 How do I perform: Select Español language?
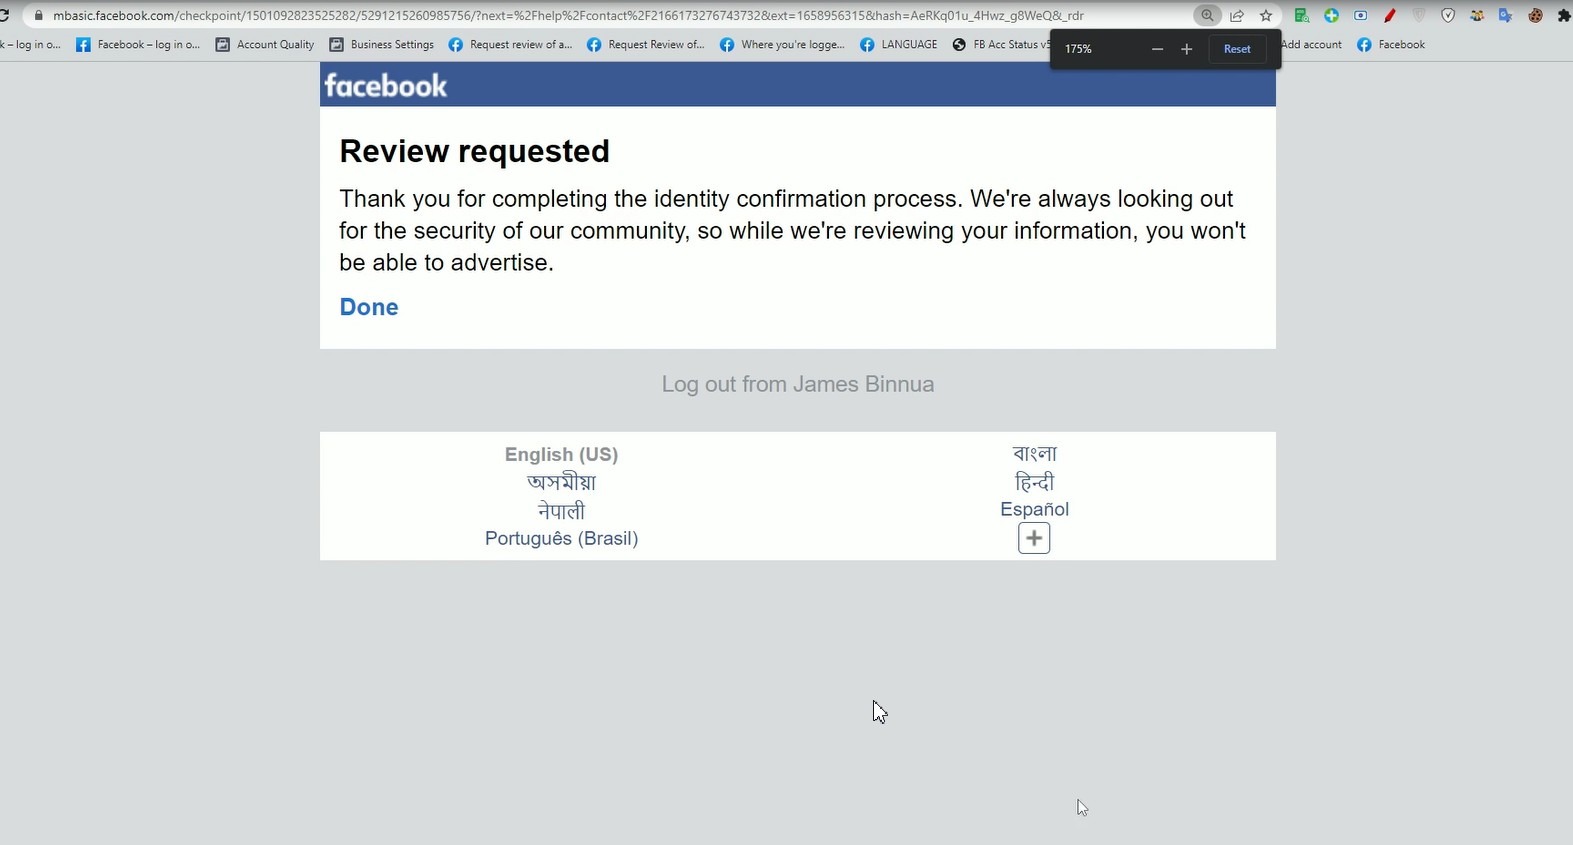coord(1034,509)
